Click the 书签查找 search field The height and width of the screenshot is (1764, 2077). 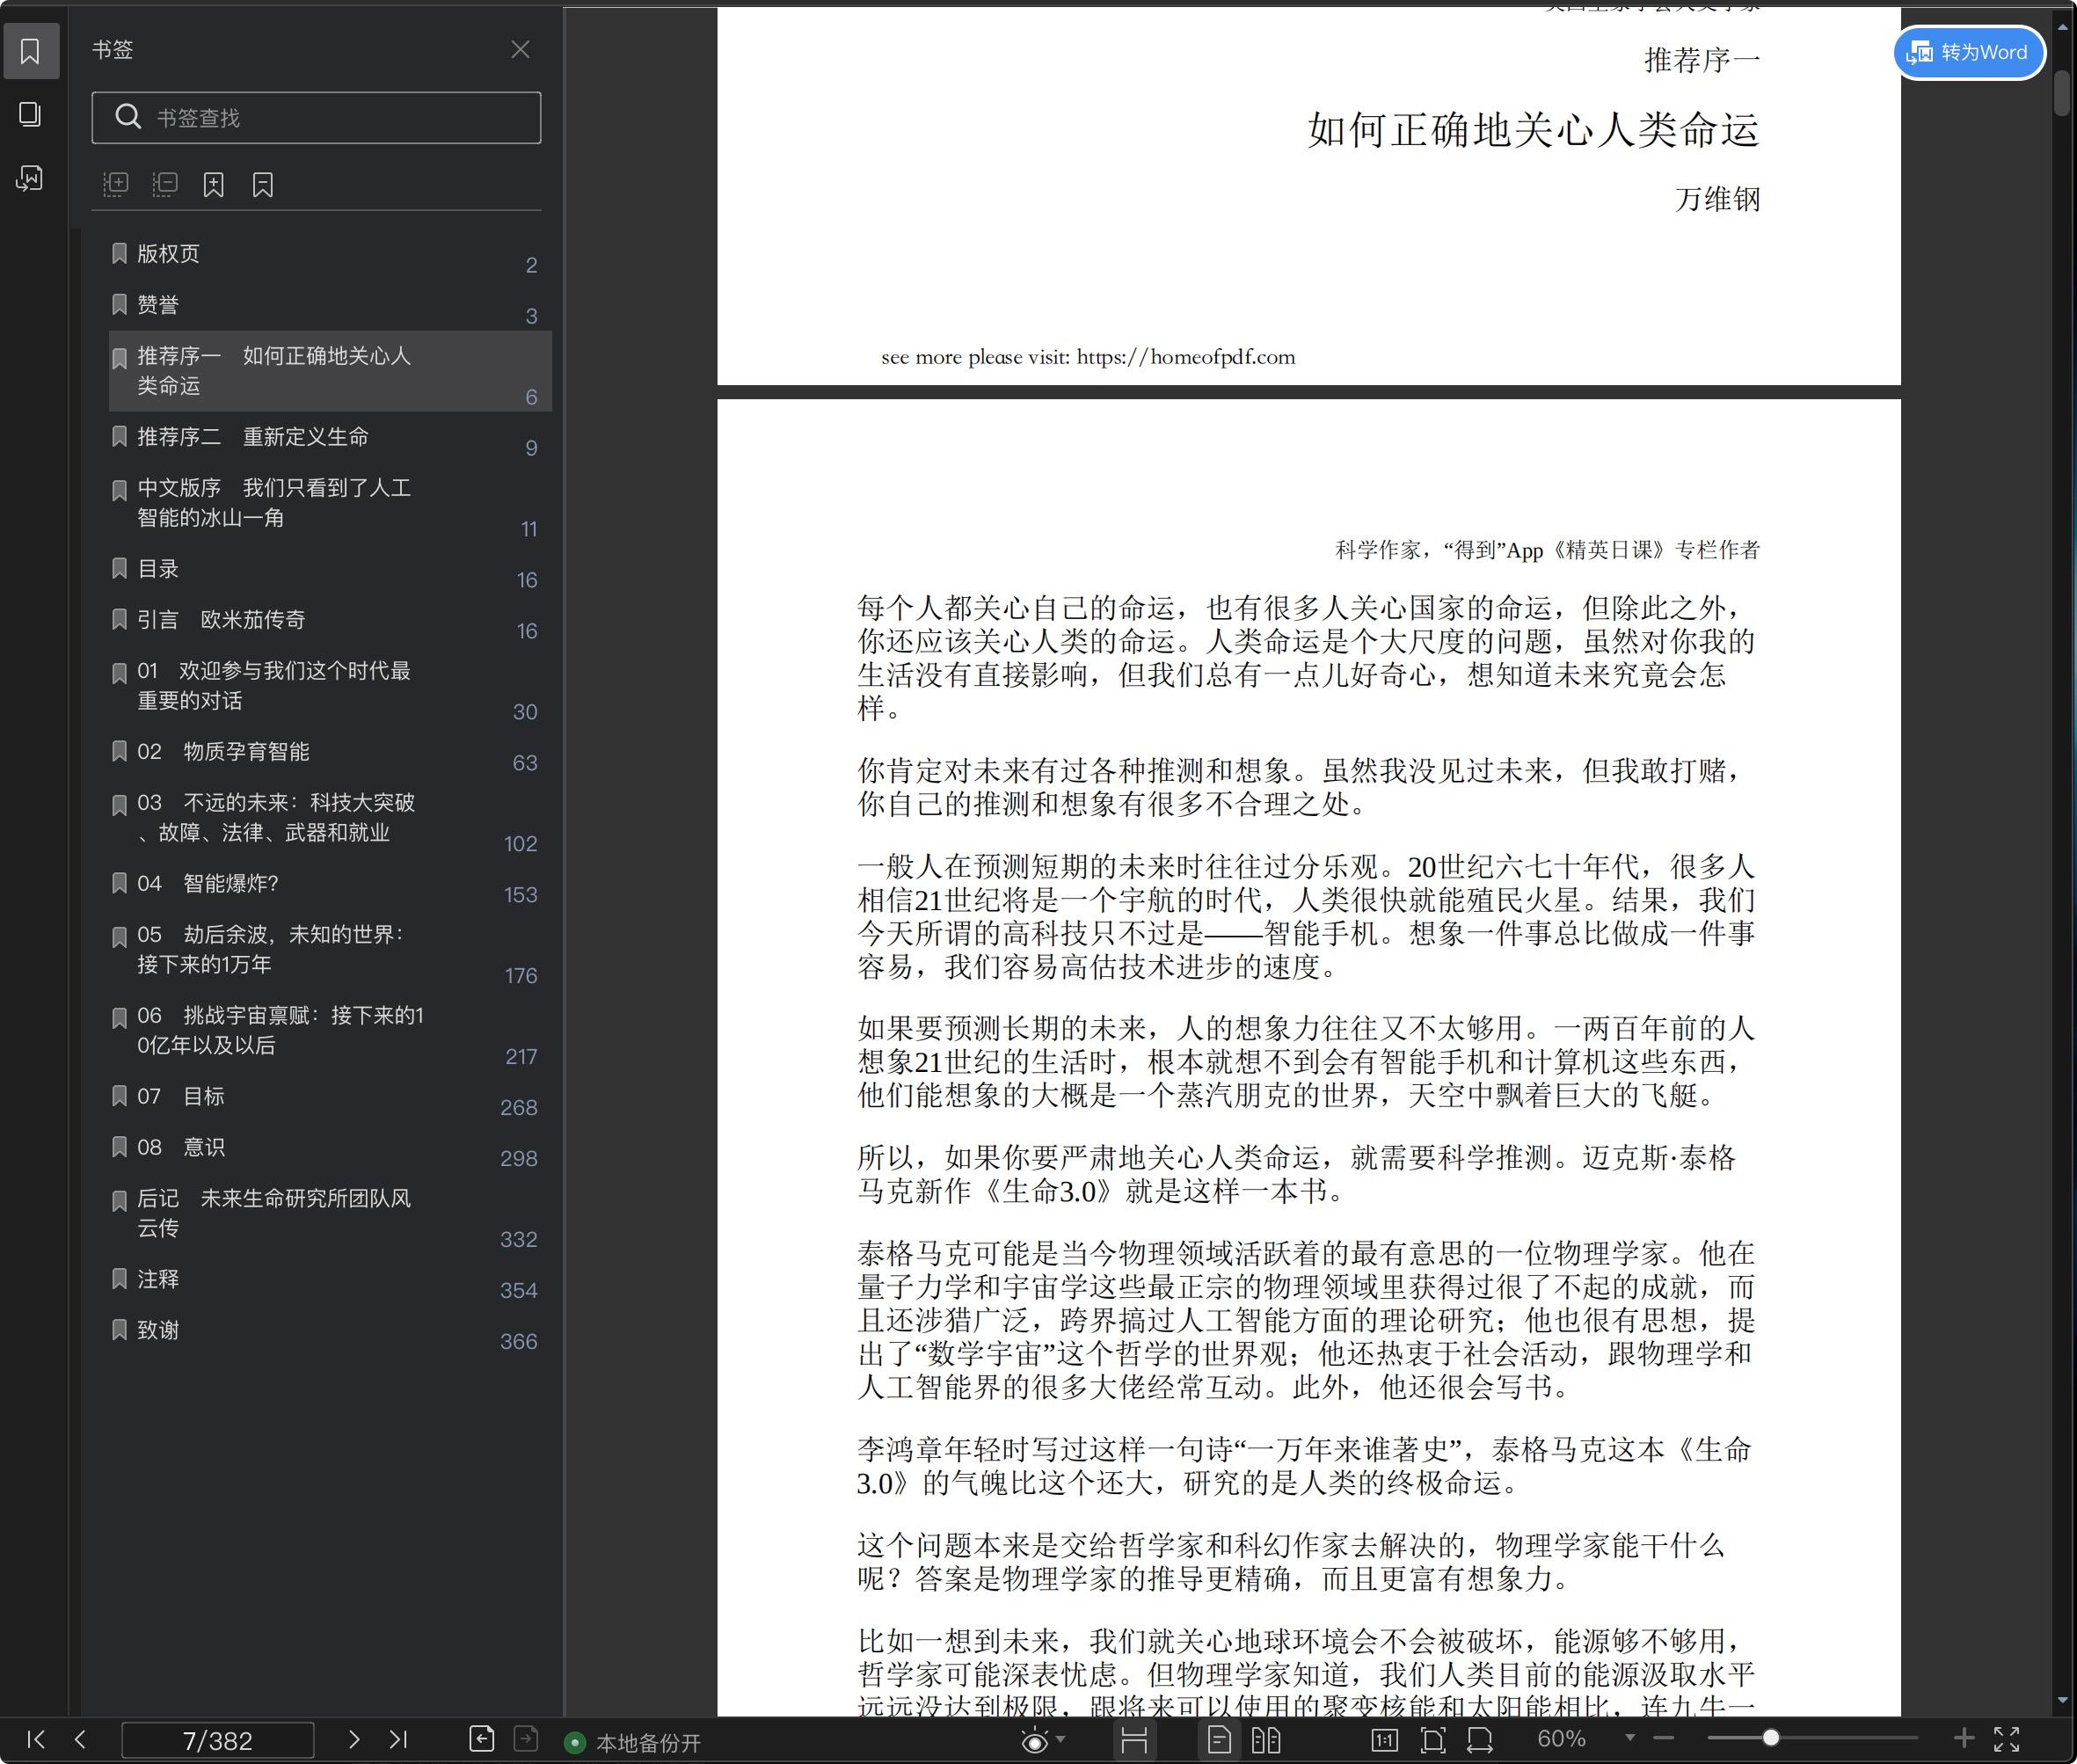click(x=316, y=118)
